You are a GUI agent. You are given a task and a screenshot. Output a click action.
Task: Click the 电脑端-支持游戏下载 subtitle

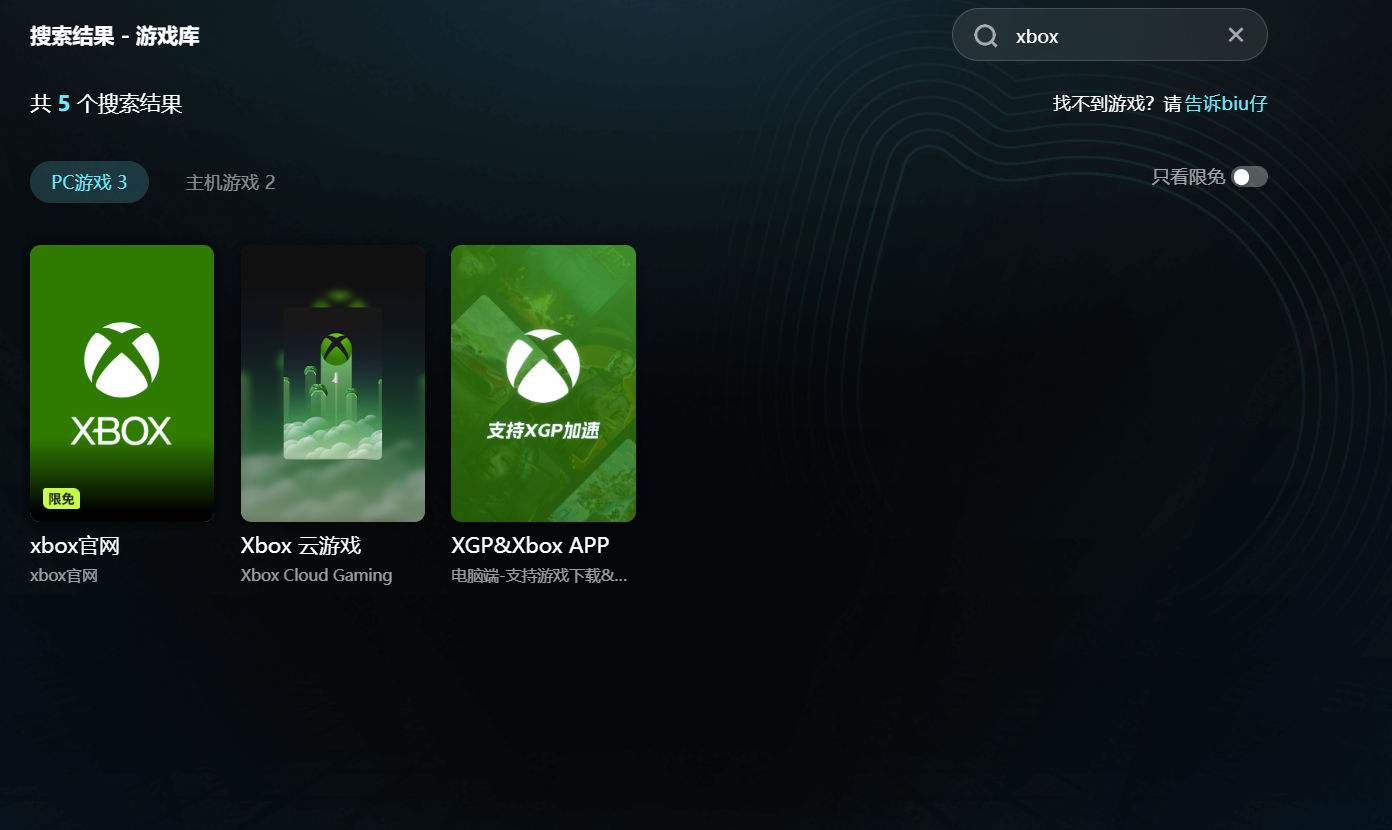click(539, 576)
